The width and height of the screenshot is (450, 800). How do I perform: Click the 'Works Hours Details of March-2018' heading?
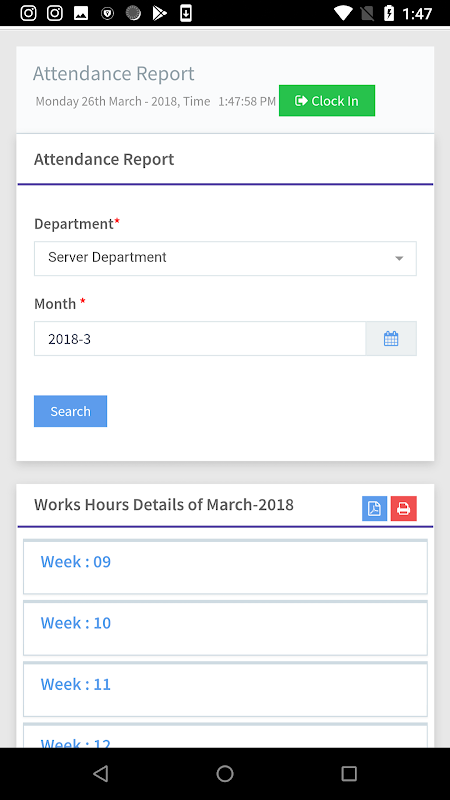pos(164,505)
